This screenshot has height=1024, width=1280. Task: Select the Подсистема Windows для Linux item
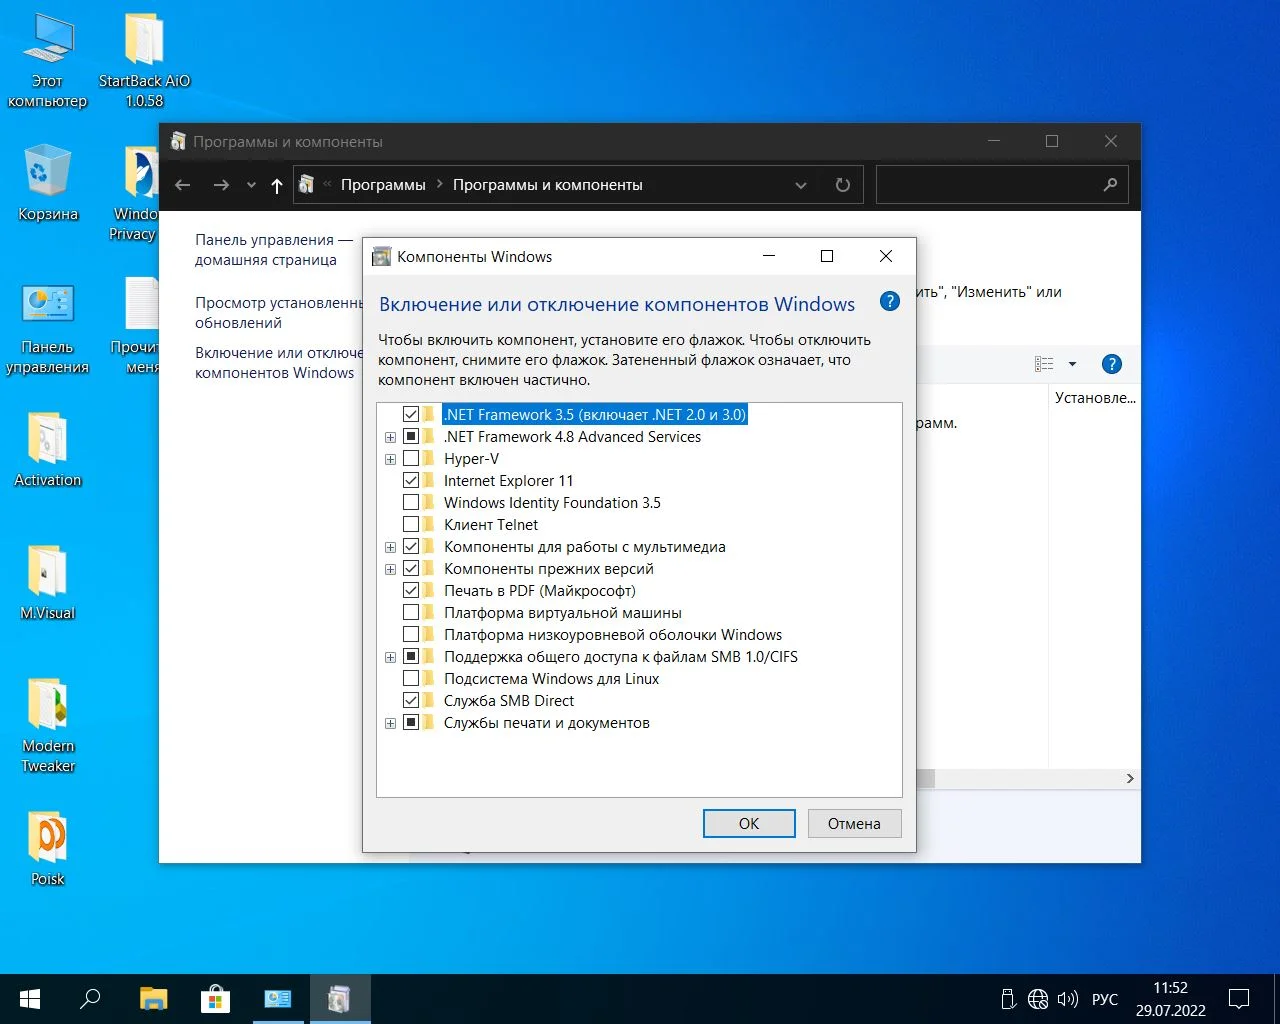coord(551,679)
